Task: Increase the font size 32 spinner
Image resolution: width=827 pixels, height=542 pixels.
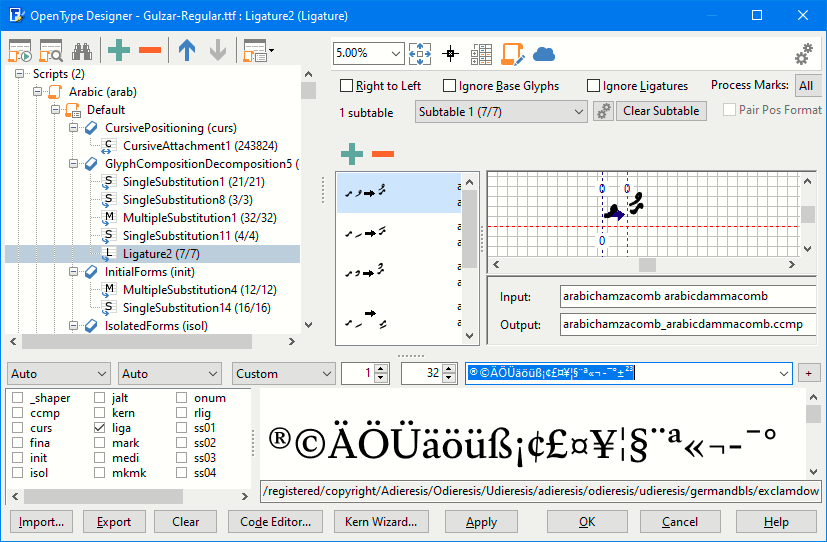Action: pos(449,369)
